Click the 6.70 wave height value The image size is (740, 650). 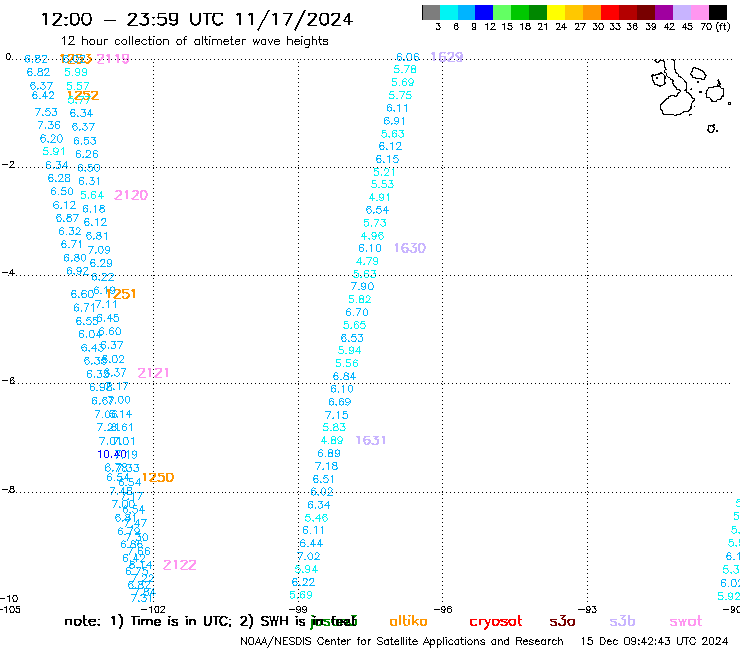(357, 312)
